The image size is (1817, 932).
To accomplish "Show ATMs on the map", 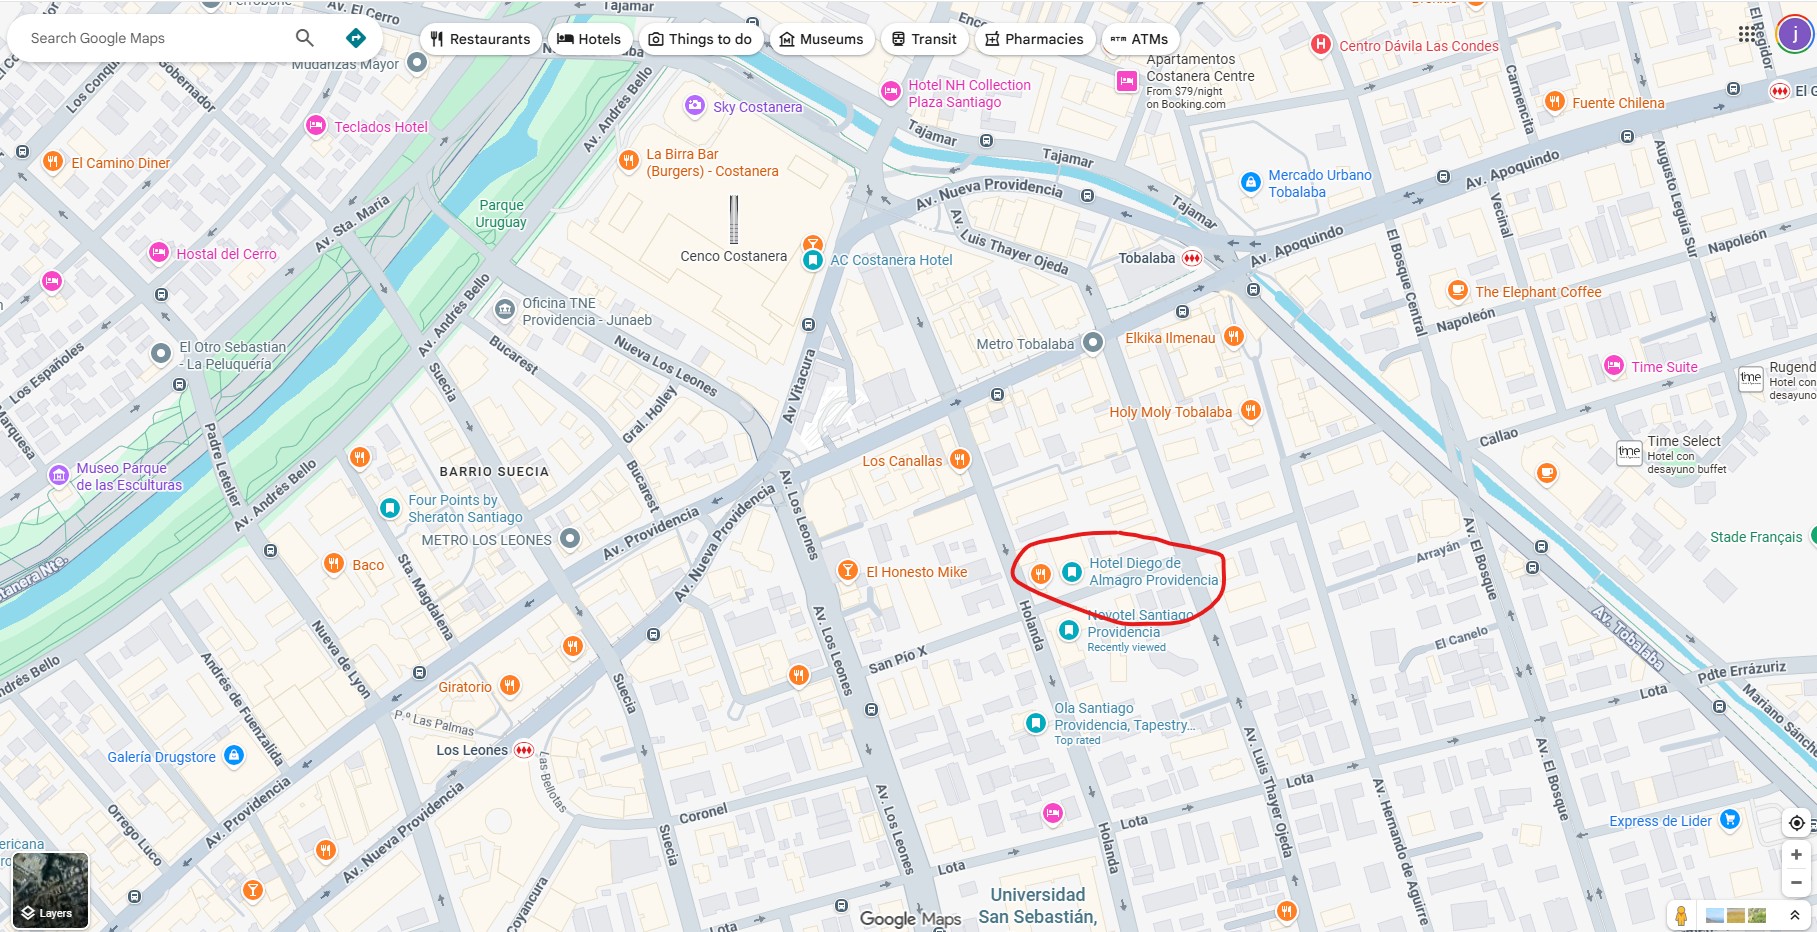I will (x=1140, y=39).
